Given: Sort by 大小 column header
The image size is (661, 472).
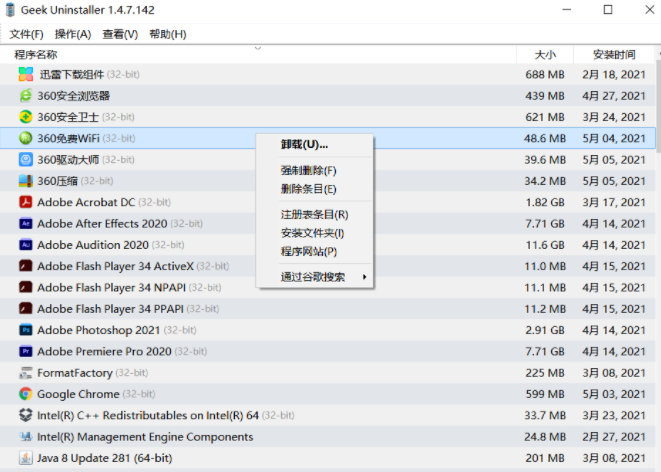Looking at the screenshot, I should [x=545, y=54].
